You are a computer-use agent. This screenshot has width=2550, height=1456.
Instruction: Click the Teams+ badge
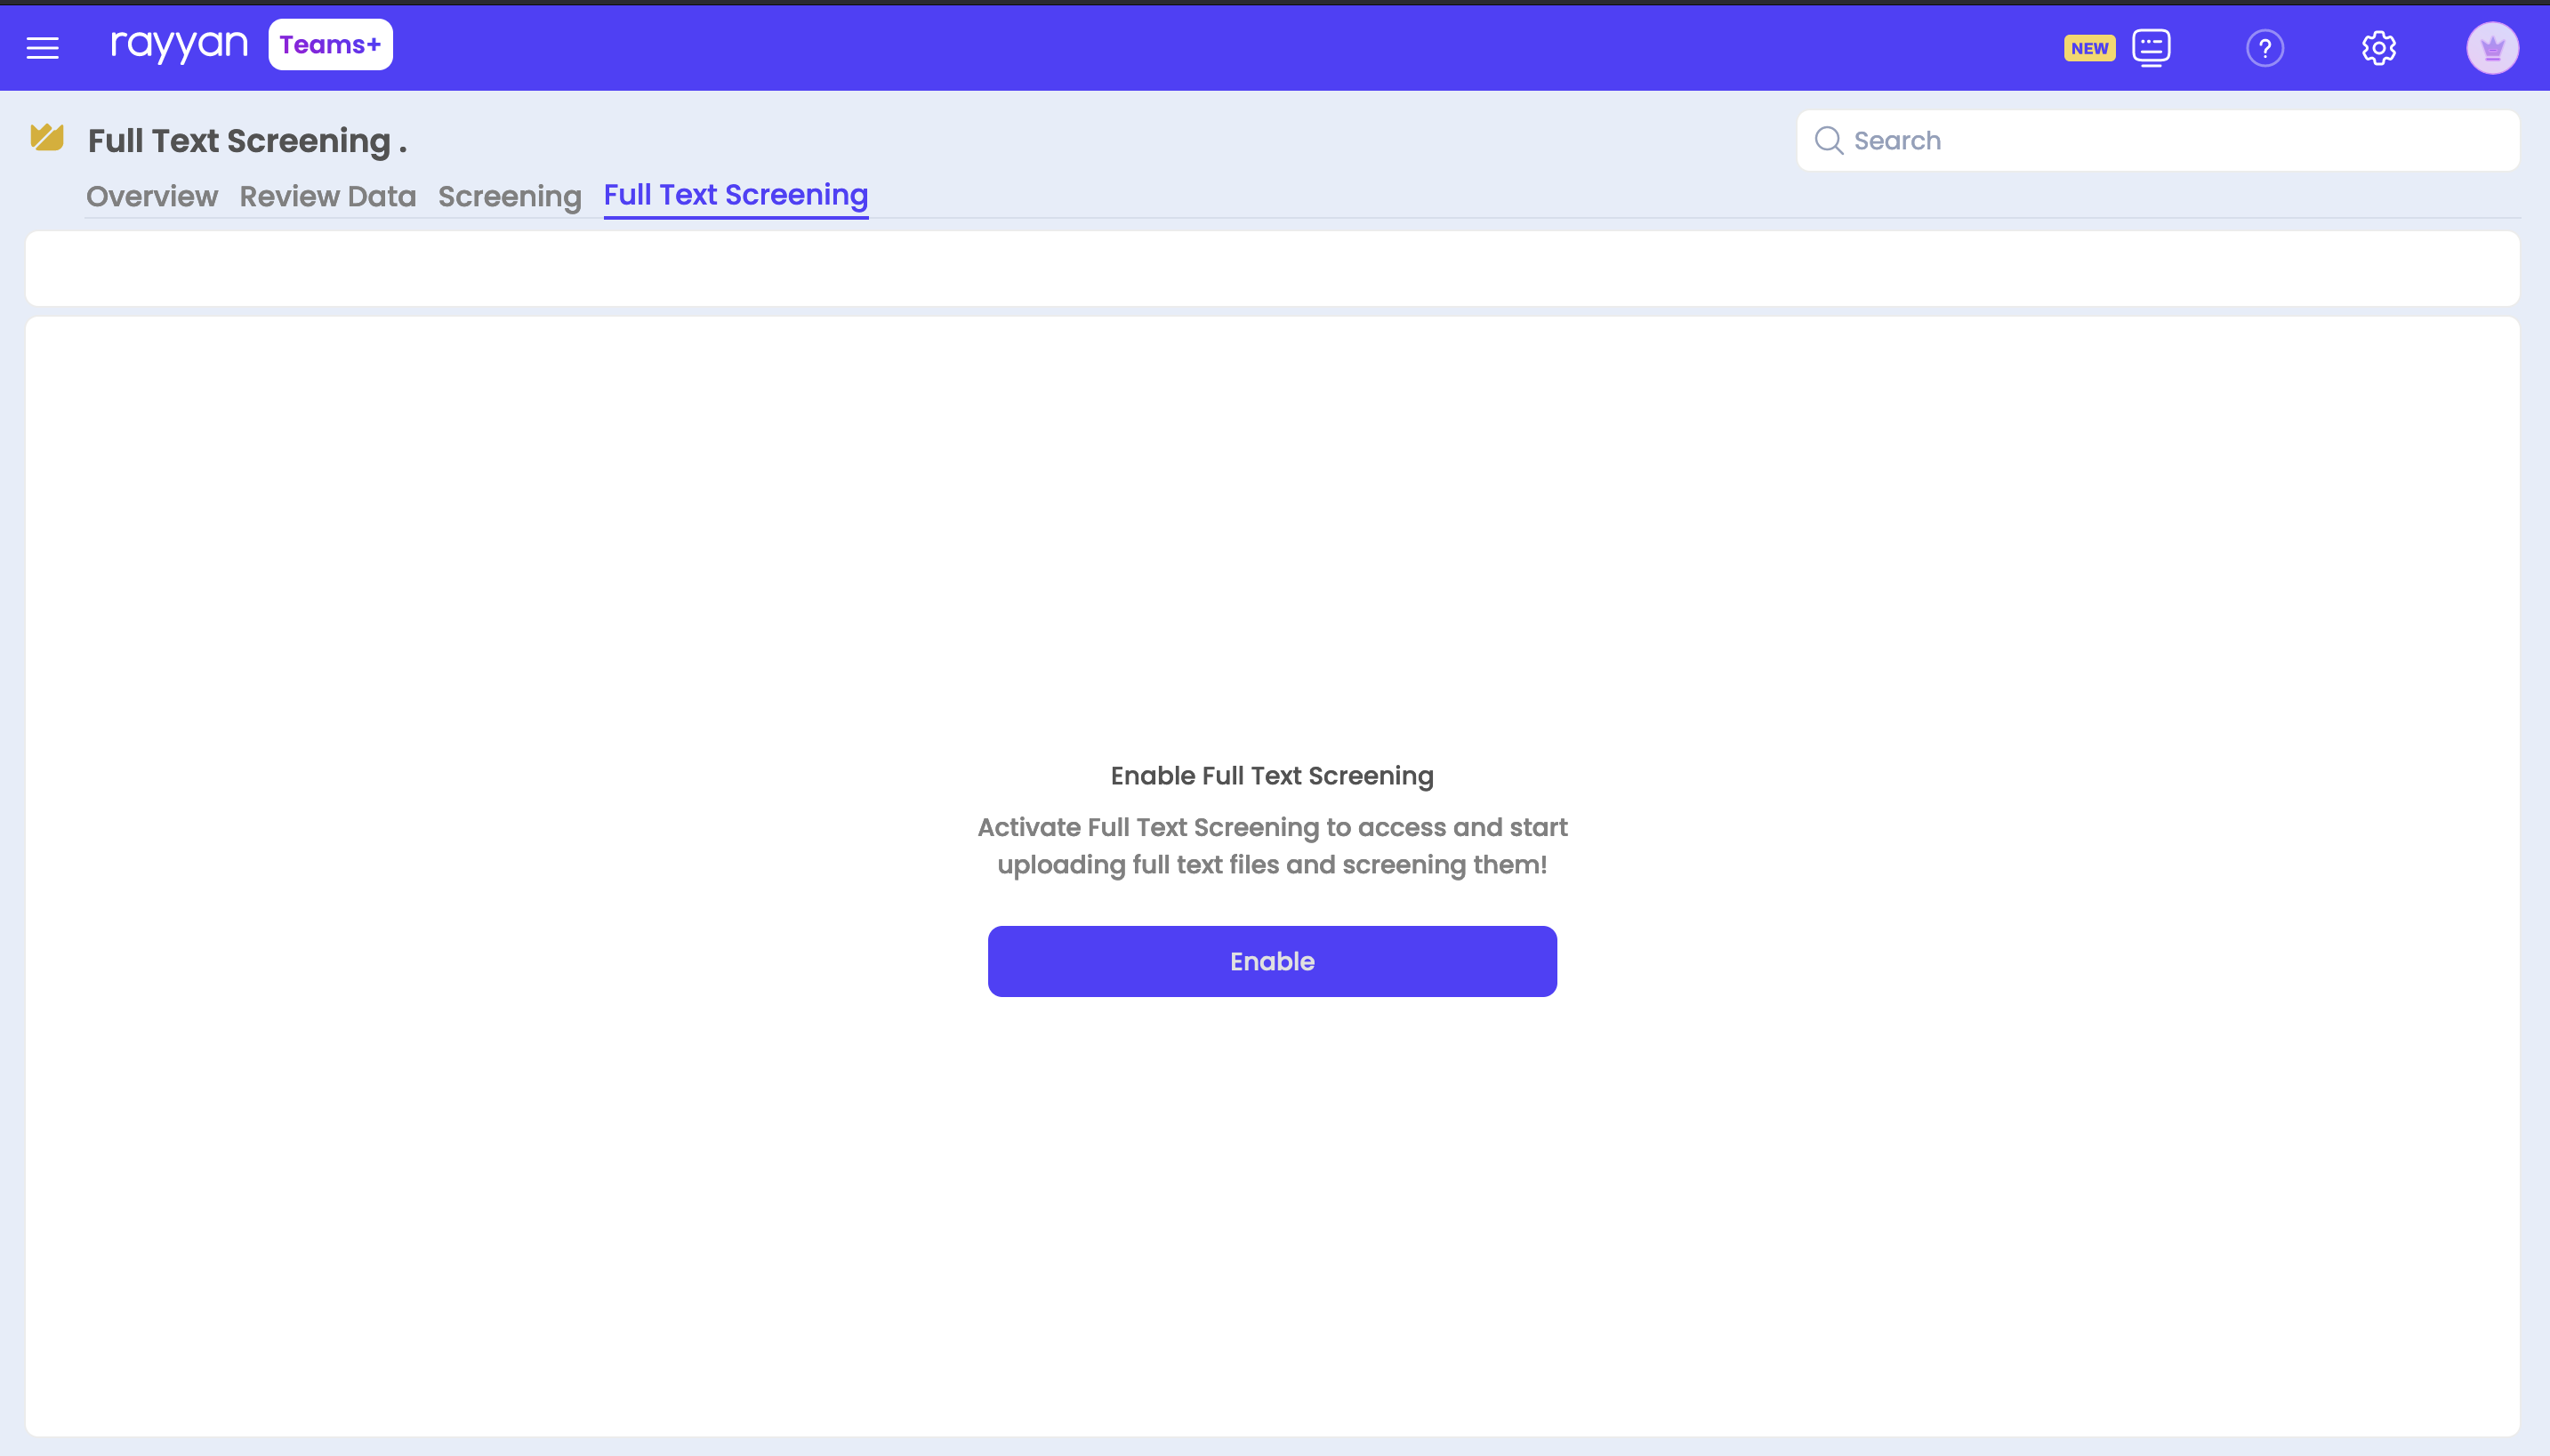[330, 44]
